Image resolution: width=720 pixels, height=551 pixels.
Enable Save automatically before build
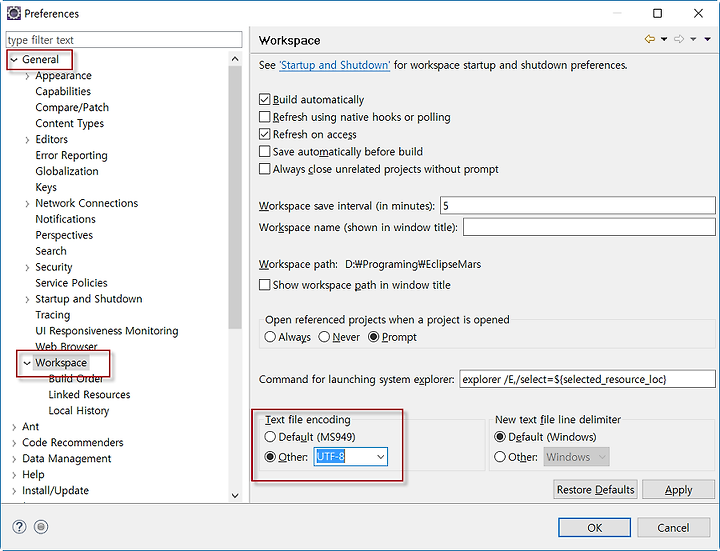point(264,152)
